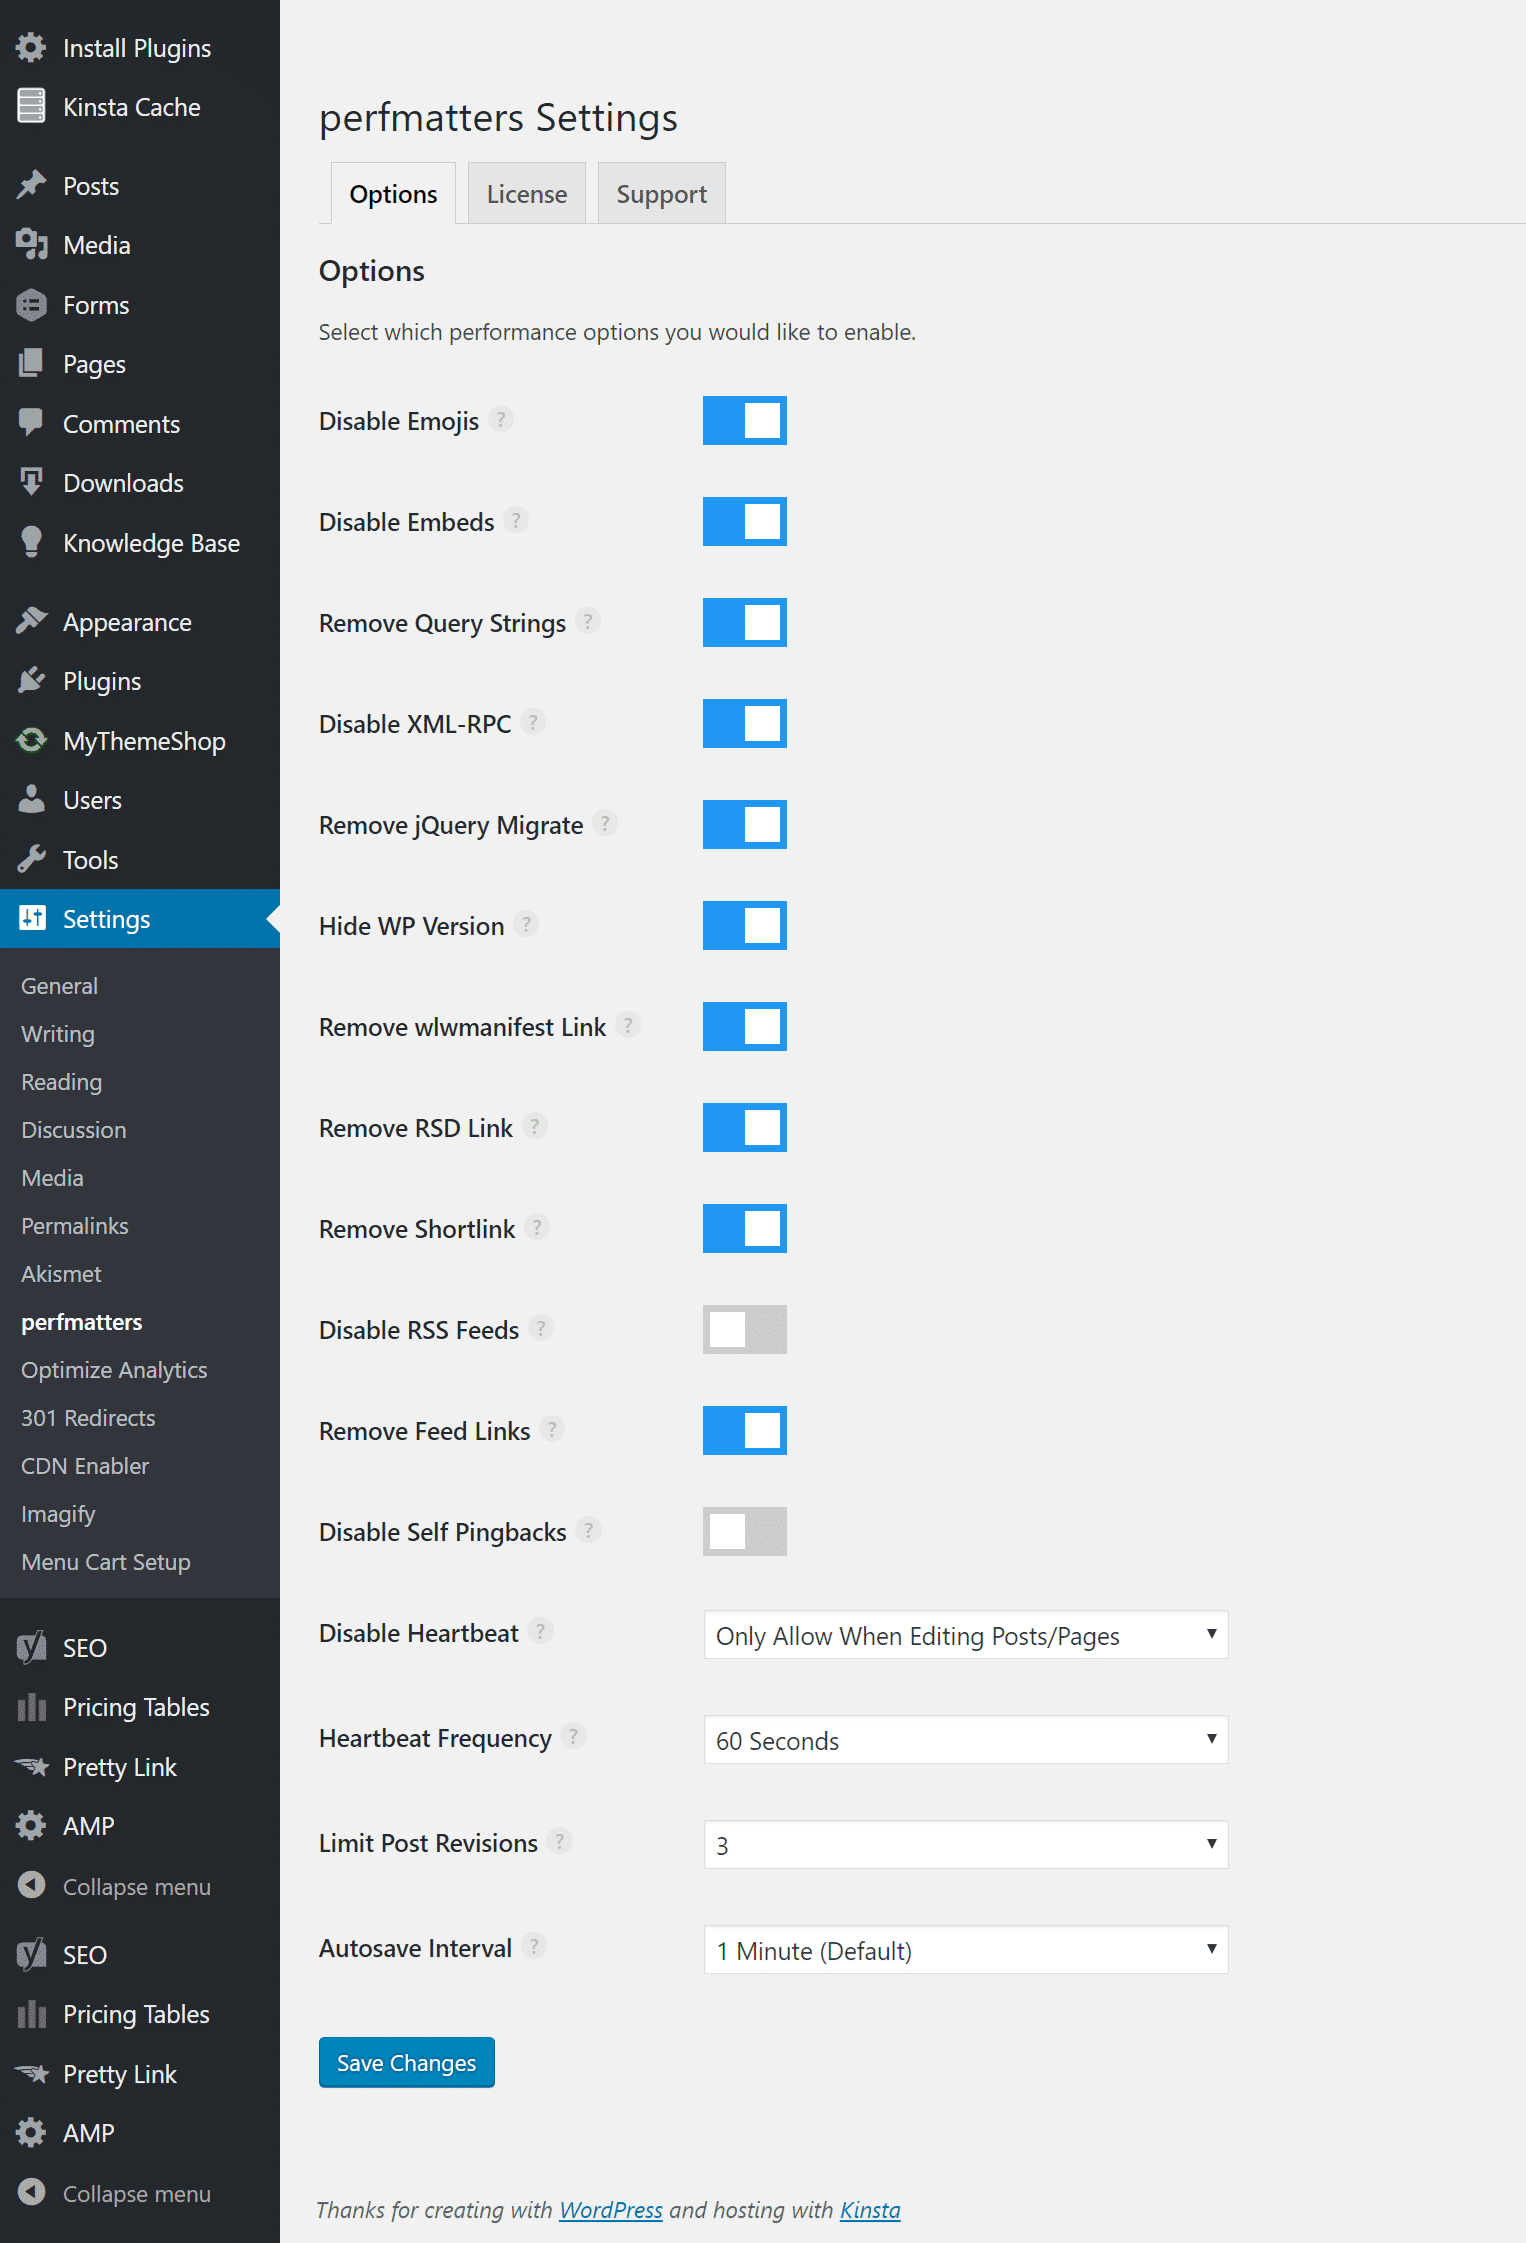Toggle the Disable XML-RPC switch
Image resolution: width=1526 pixels, height=2243 pixels.
[744, 723]
